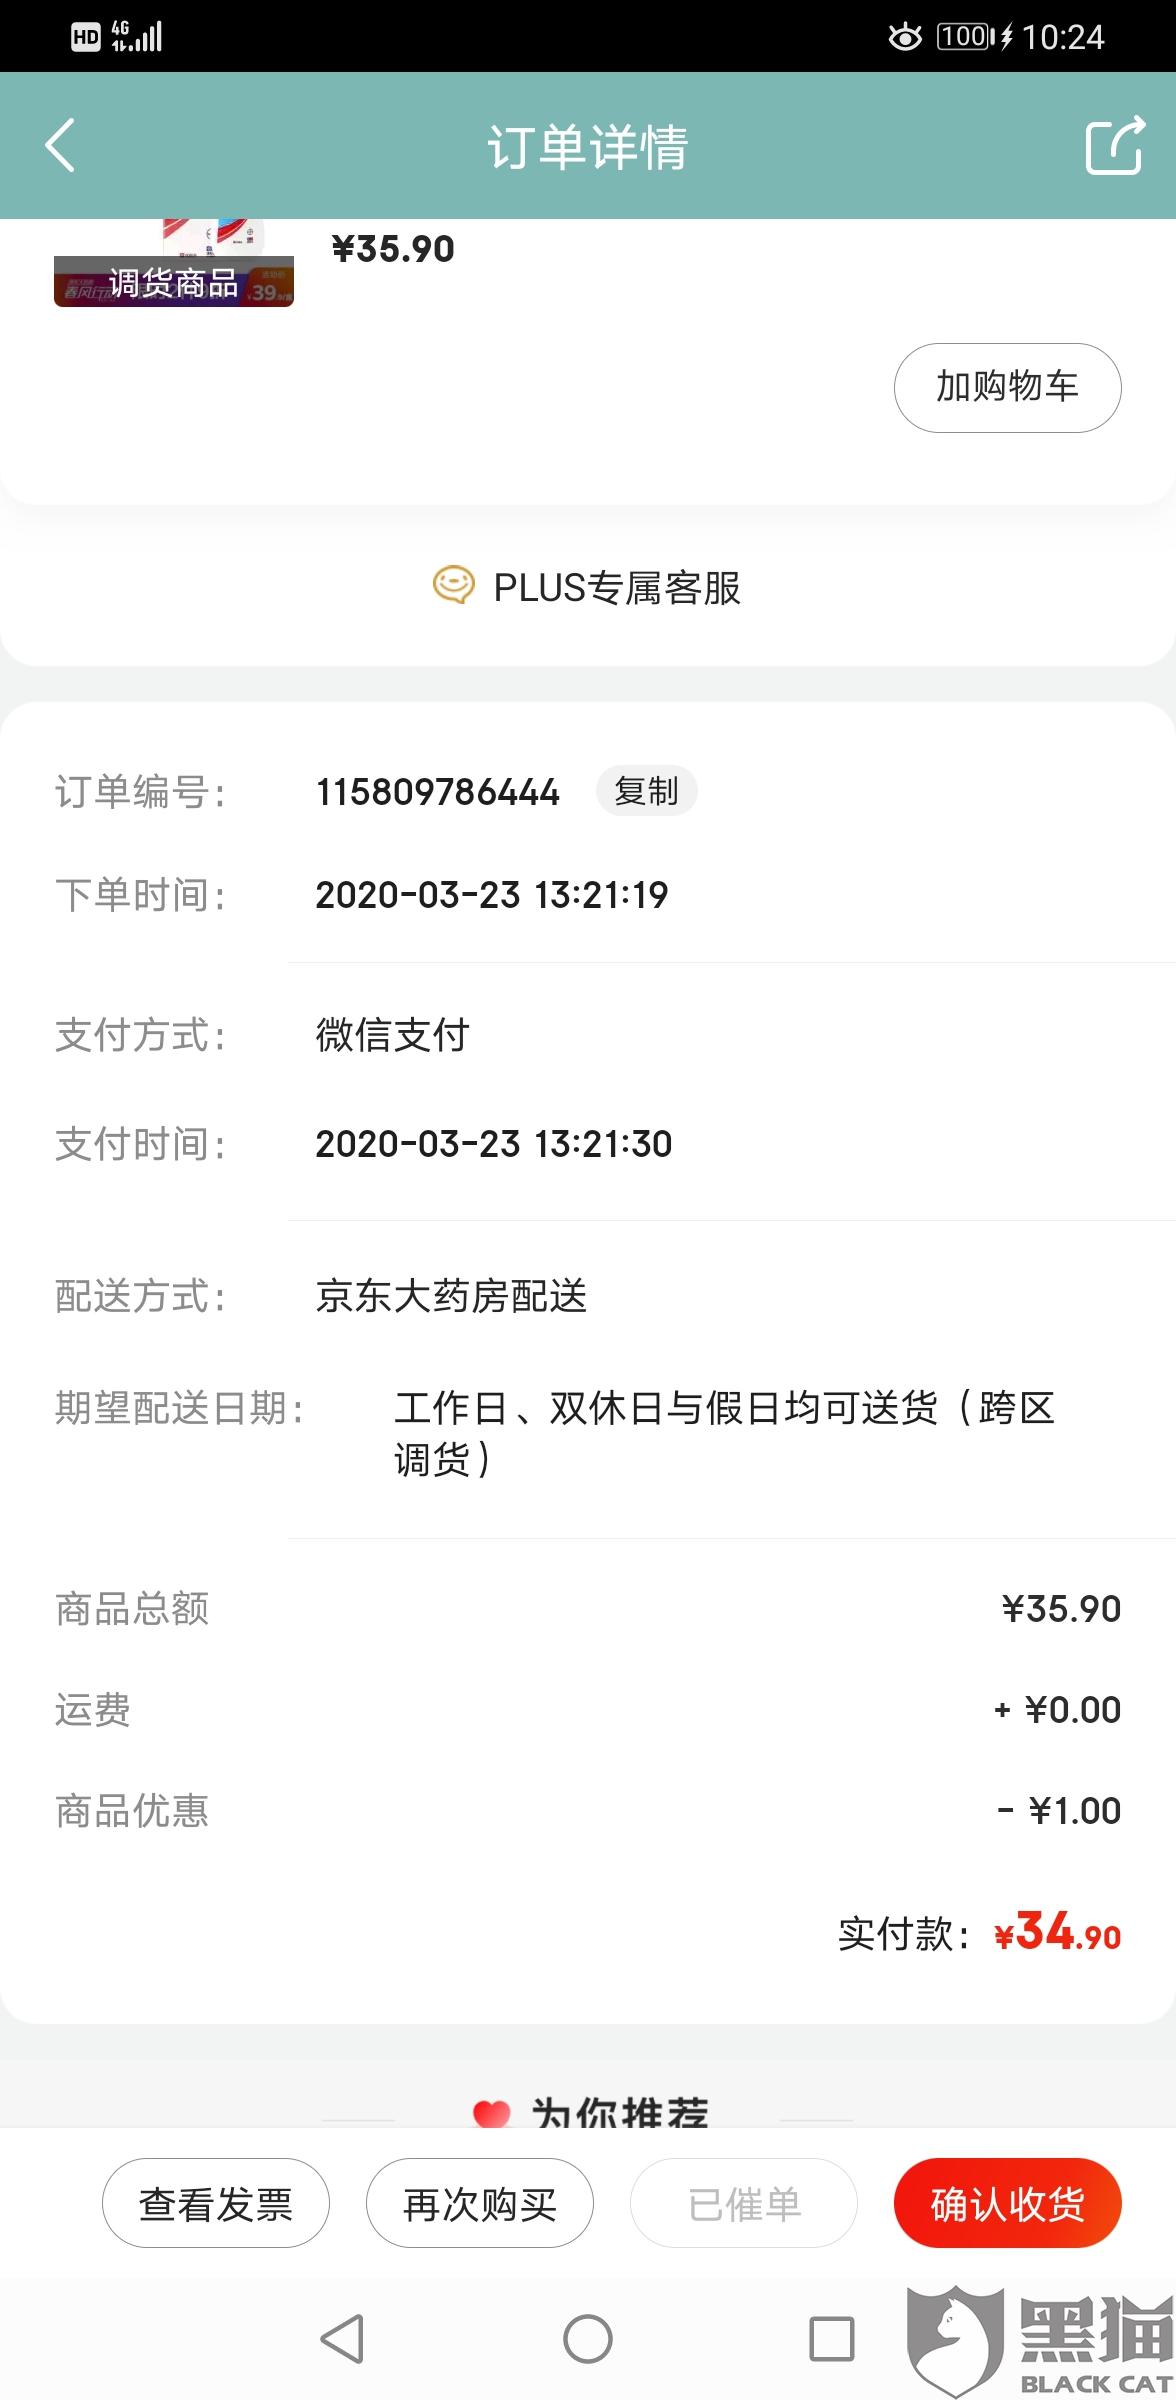Screen dimensions: 1176x2400
Task: Tap the 实付款 amount ¥34.90
Action: 1058,1933
